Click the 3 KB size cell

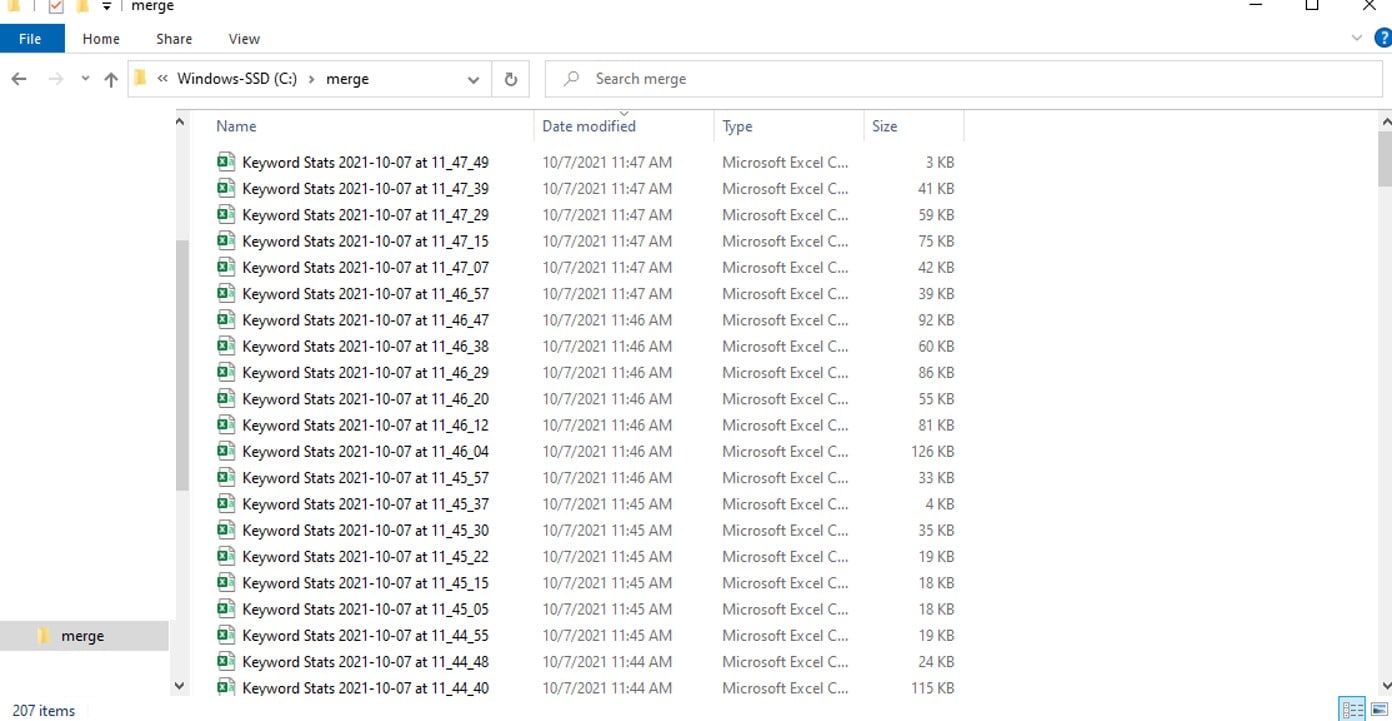[x=939, y=162]
